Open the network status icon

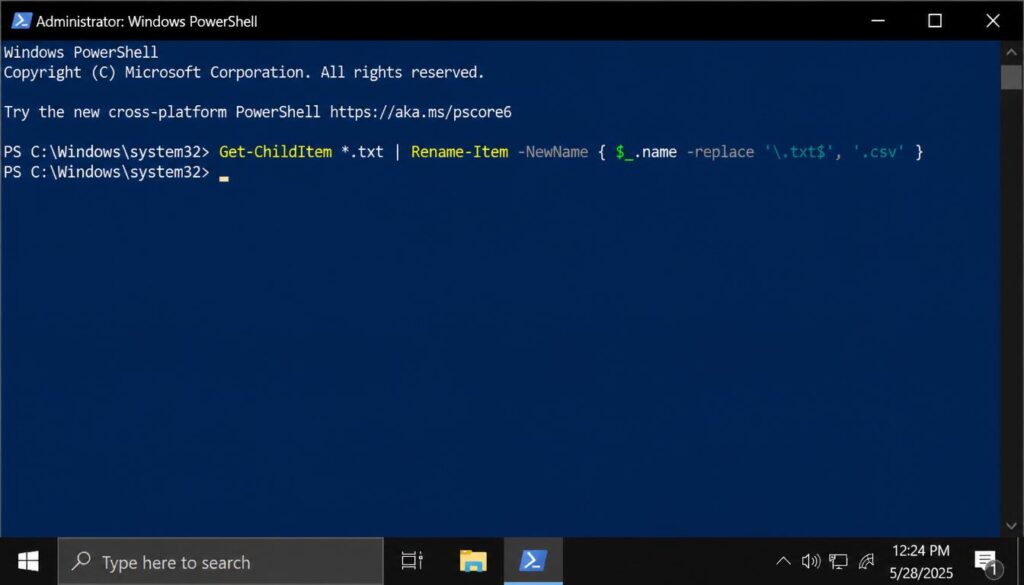pyautogui.click(x=838, y=561)
